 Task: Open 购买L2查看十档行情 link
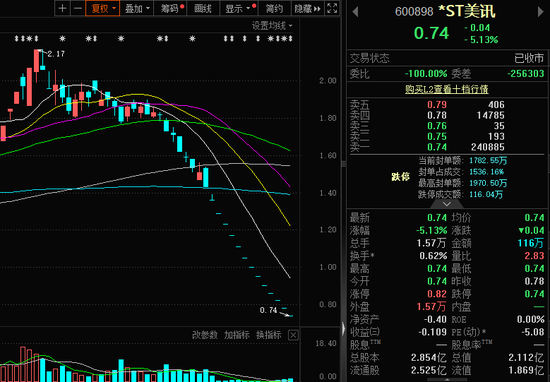coord(447,89)
